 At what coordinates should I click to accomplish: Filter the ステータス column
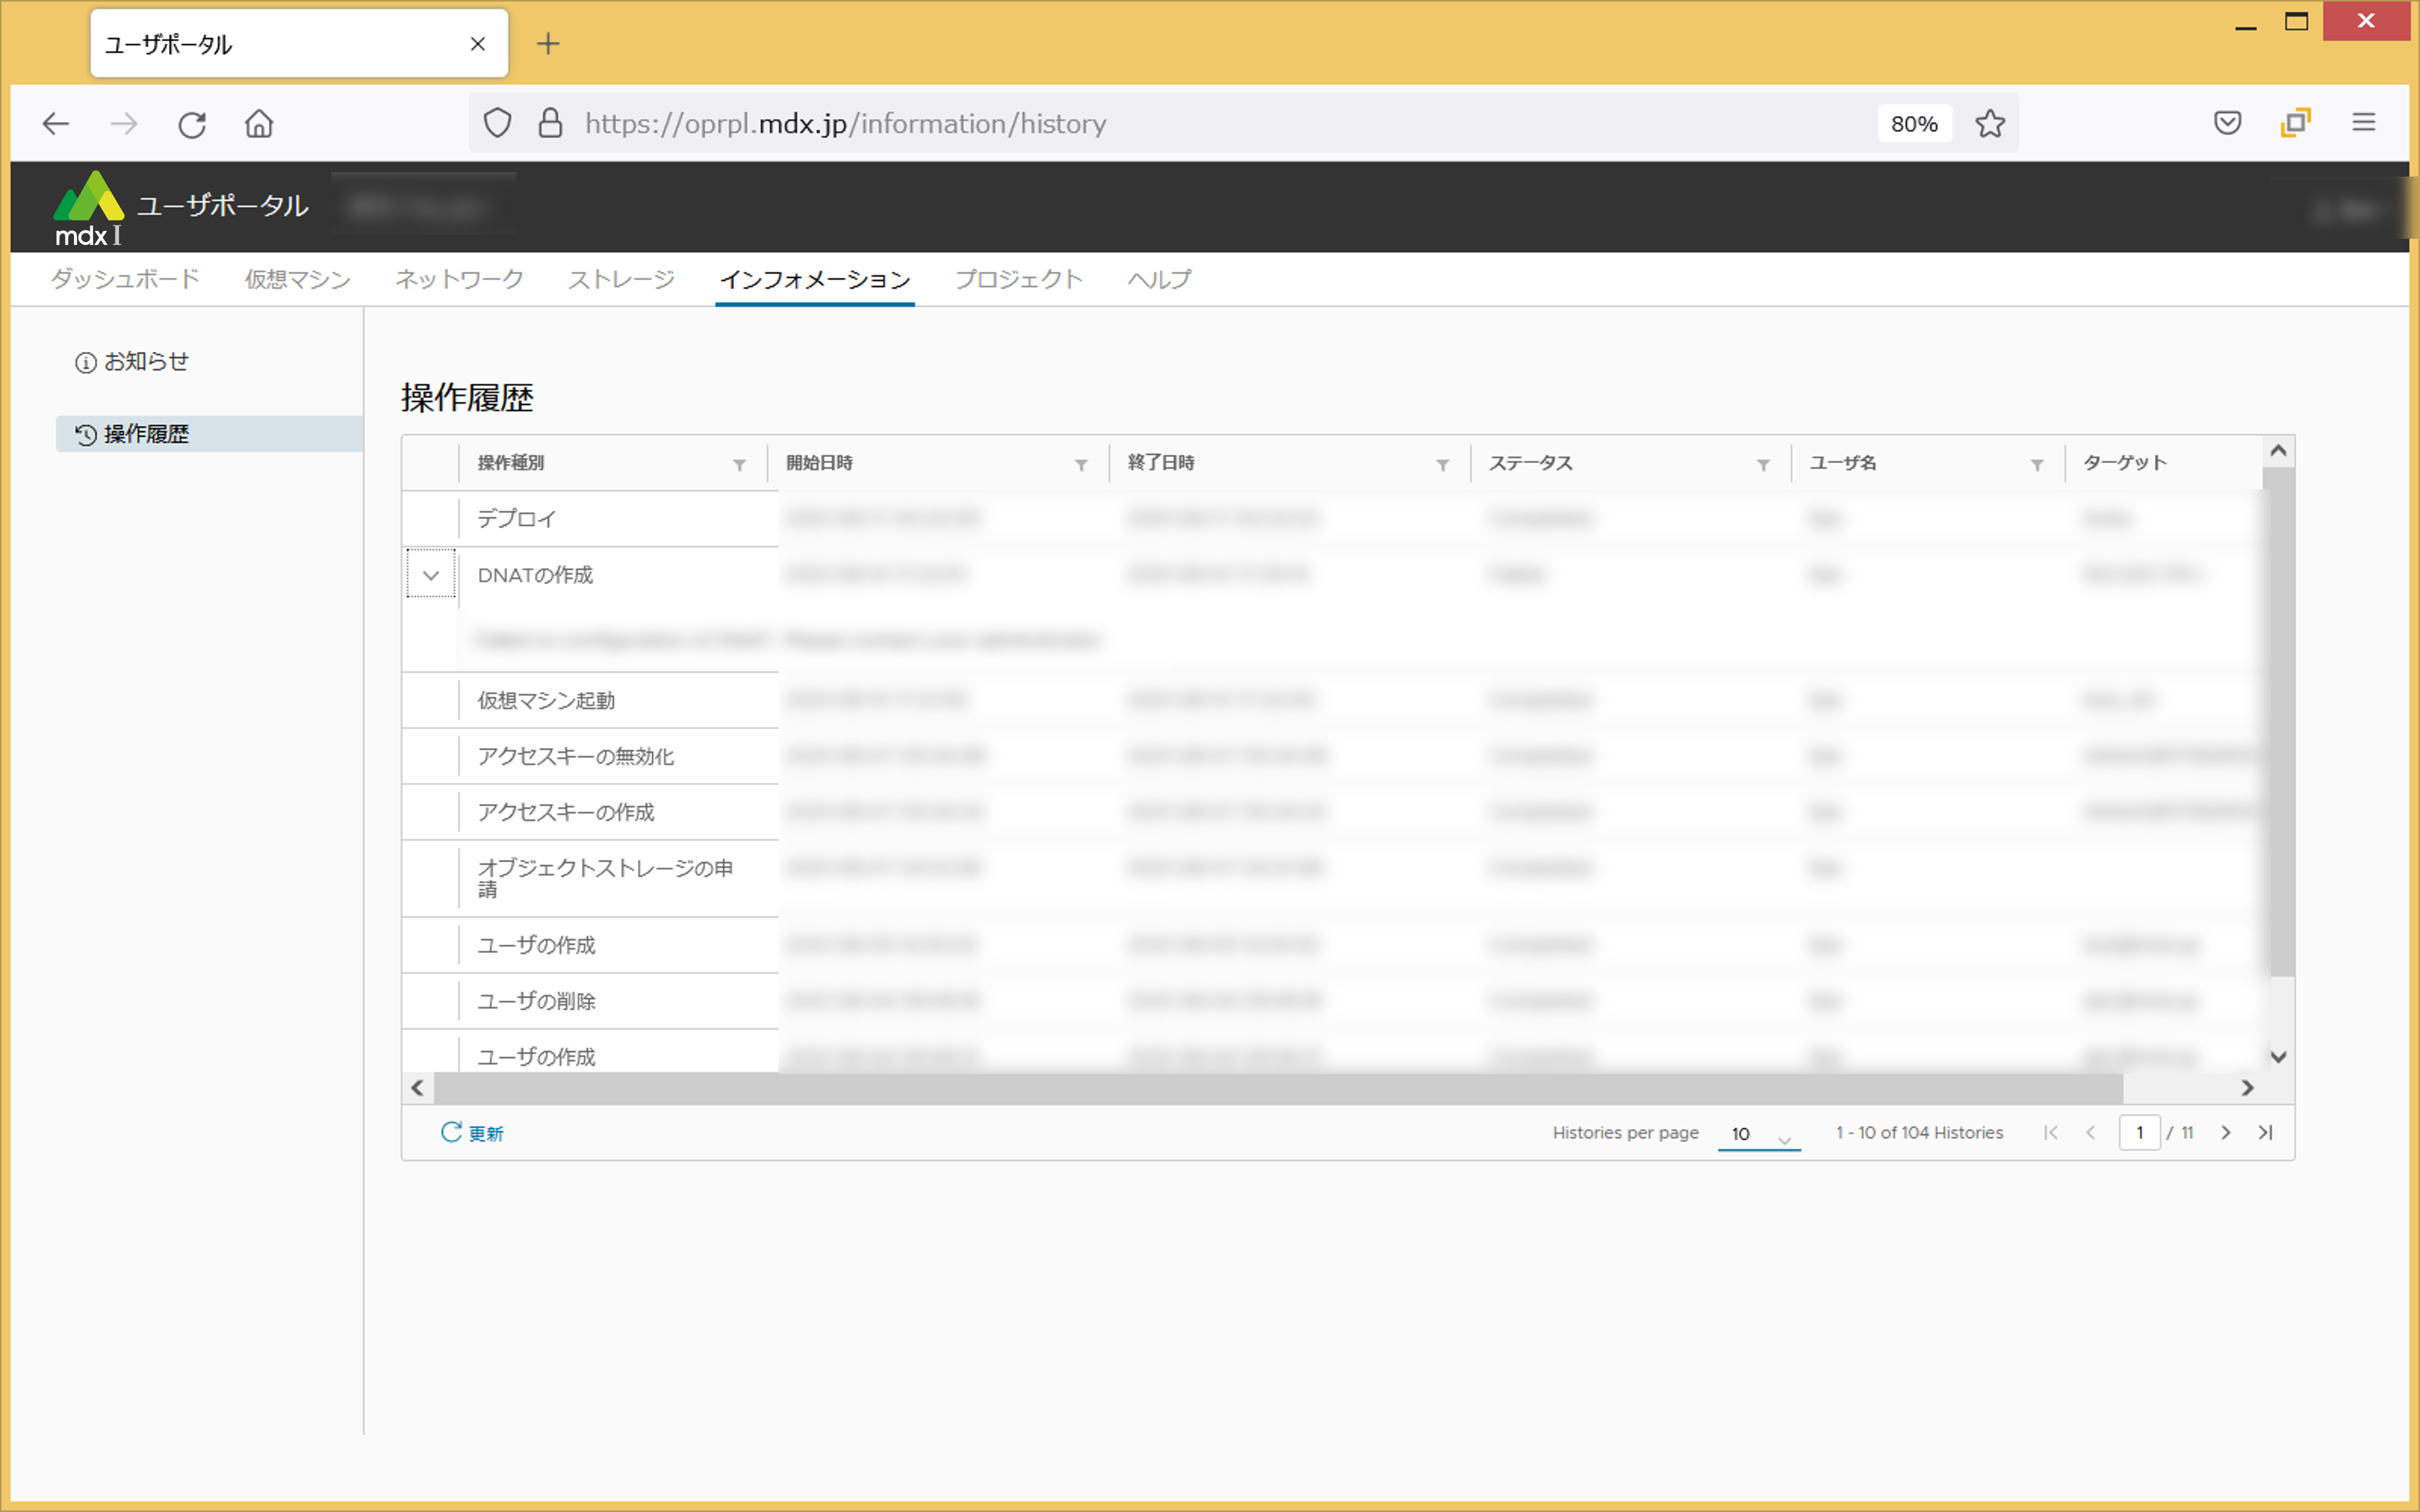pos(1763,465)
